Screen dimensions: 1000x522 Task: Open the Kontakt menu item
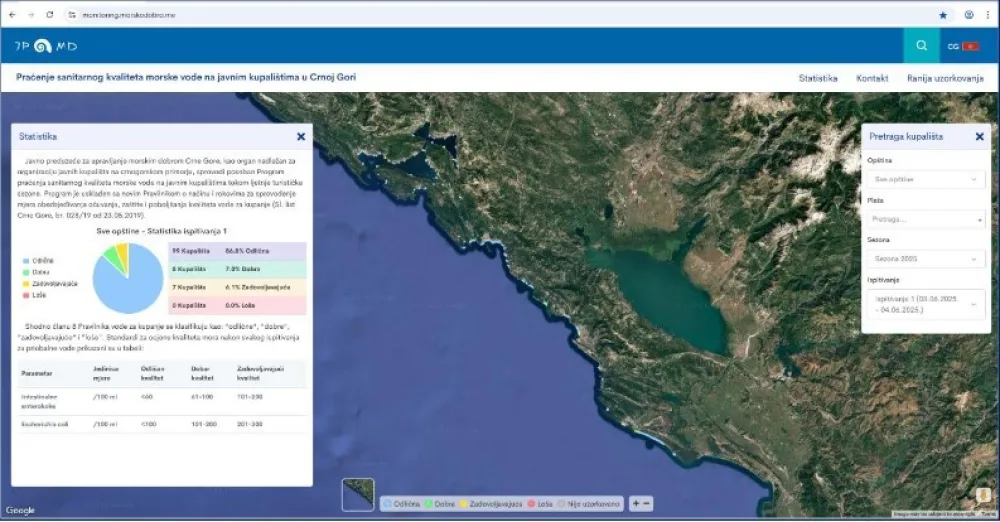point(872,78)
